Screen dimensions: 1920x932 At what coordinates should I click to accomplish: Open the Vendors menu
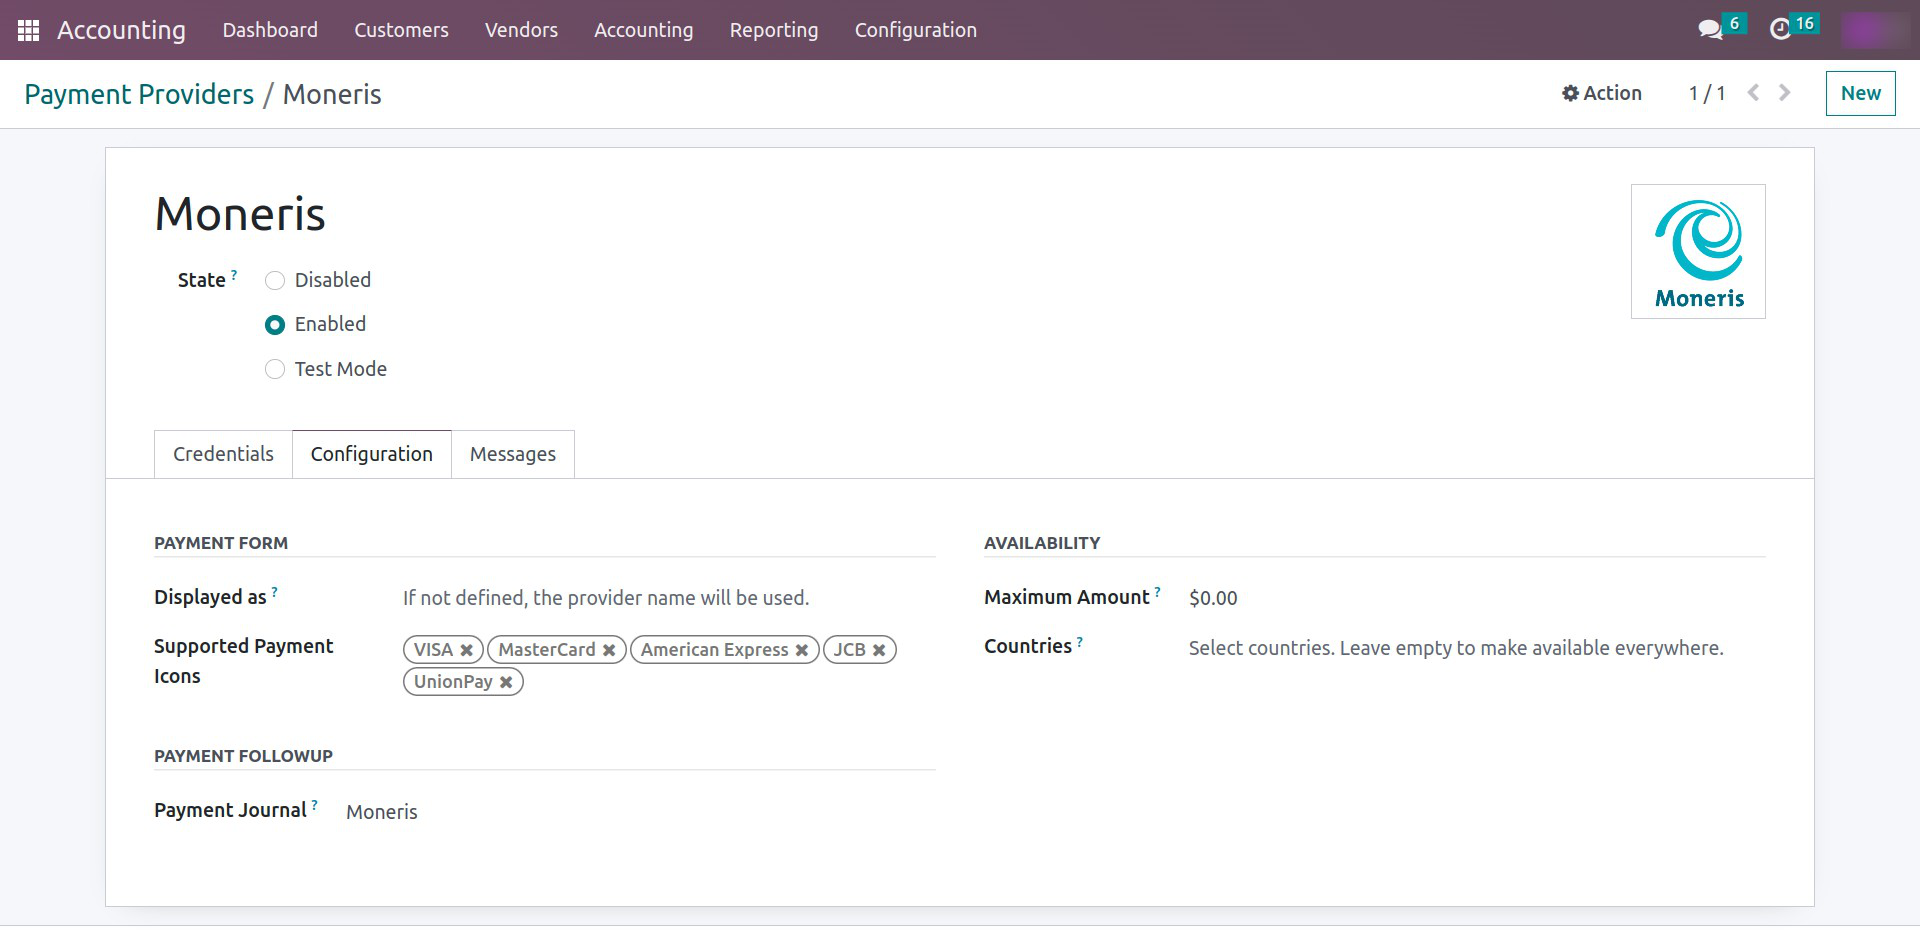click(x=521, y=30)
